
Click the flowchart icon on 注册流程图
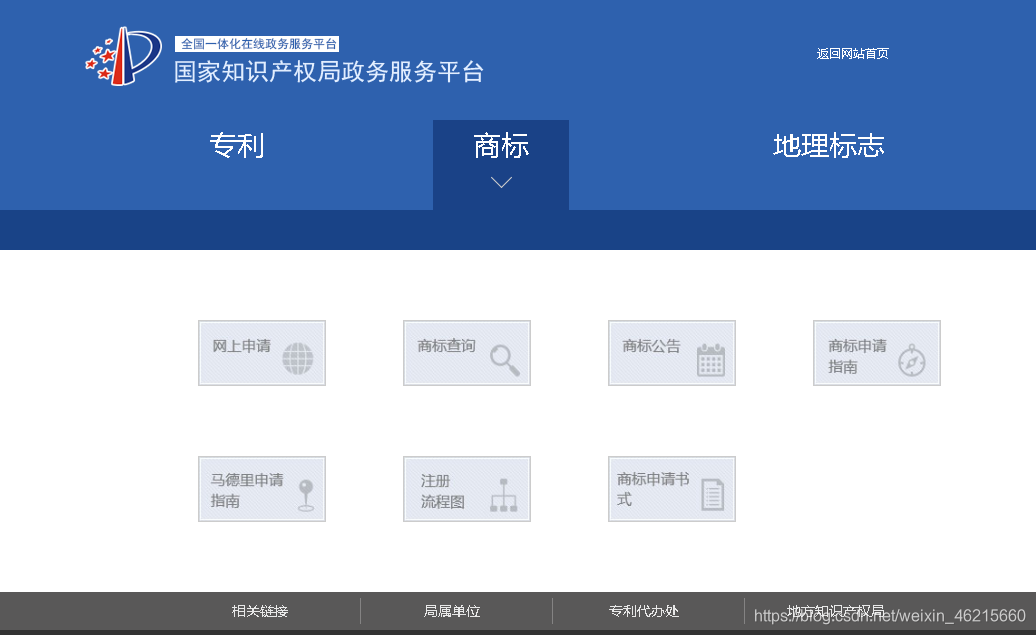click(503, 495)
